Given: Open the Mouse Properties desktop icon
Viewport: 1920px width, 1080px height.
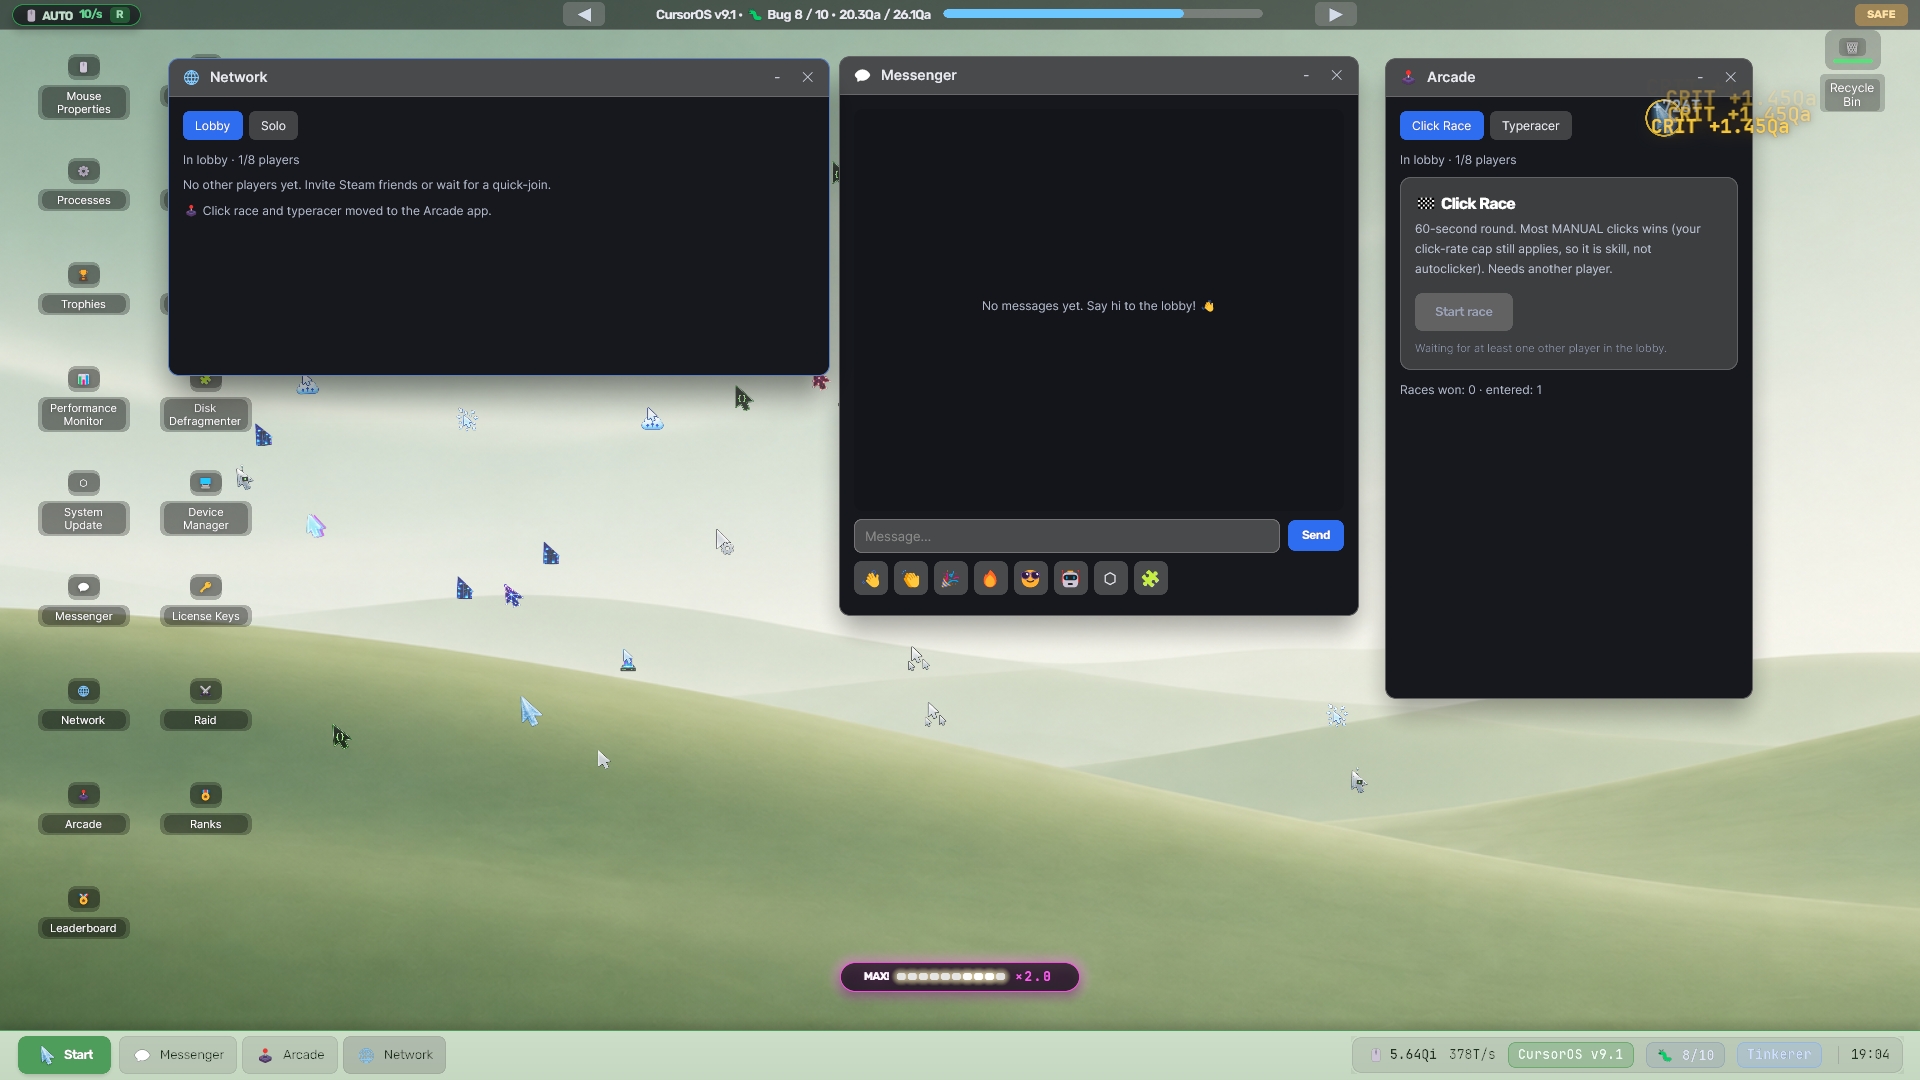Looking at the screenshot, I should tap(84, 86).
